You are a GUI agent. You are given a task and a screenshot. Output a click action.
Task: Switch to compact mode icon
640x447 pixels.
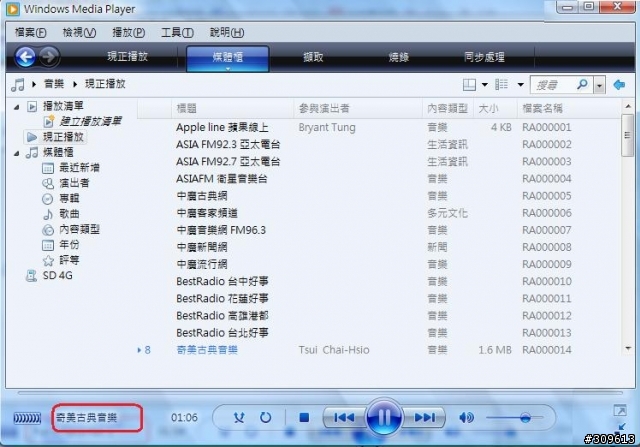(x=622, y=427)
